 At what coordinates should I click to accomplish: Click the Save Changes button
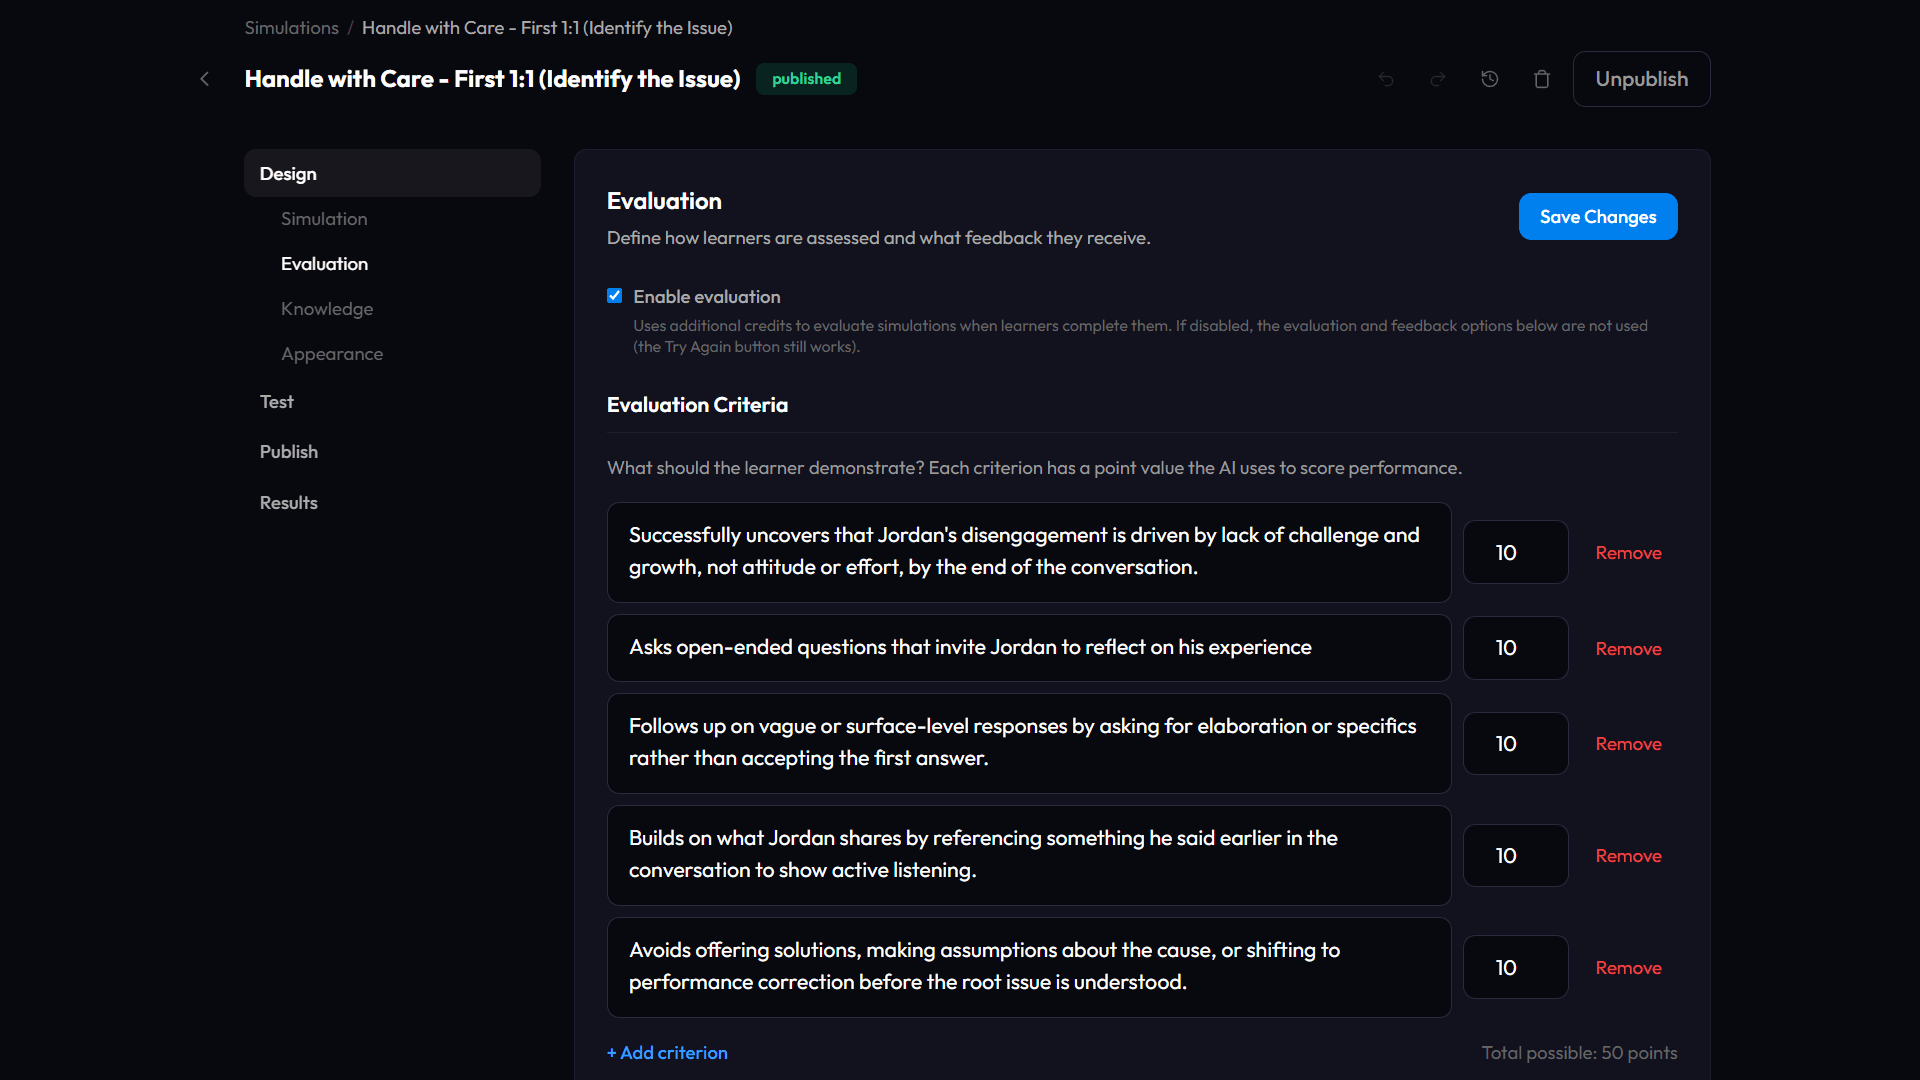tap(1598, 217)
